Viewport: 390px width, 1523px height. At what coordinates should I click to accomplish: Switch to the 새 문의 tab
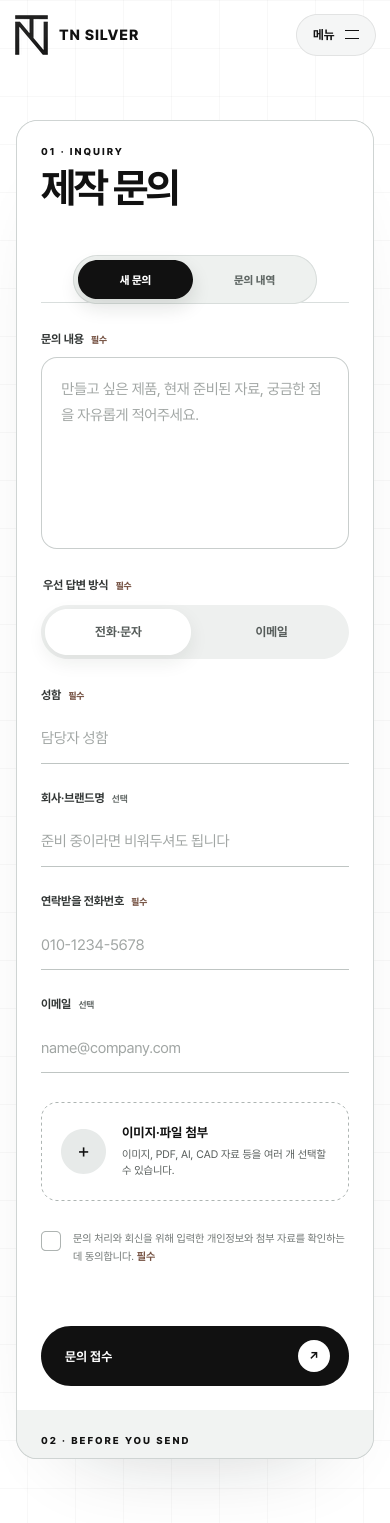point(135,280)
